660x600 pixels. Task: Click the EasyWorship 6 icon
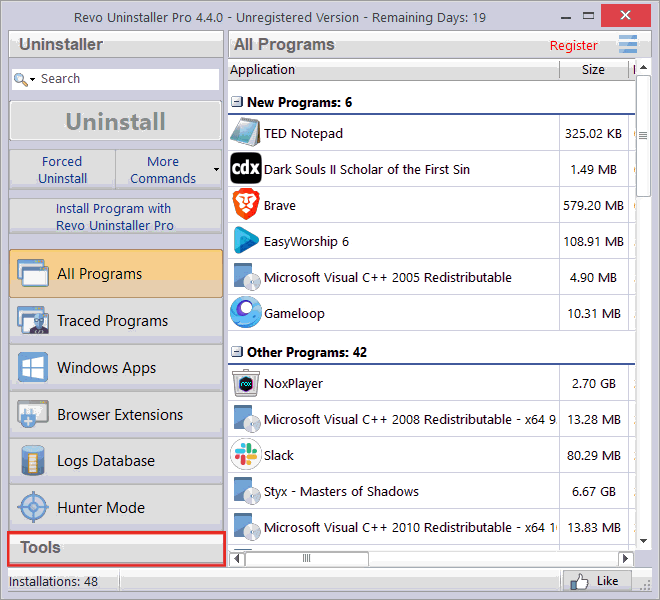[x=246, y=241]
